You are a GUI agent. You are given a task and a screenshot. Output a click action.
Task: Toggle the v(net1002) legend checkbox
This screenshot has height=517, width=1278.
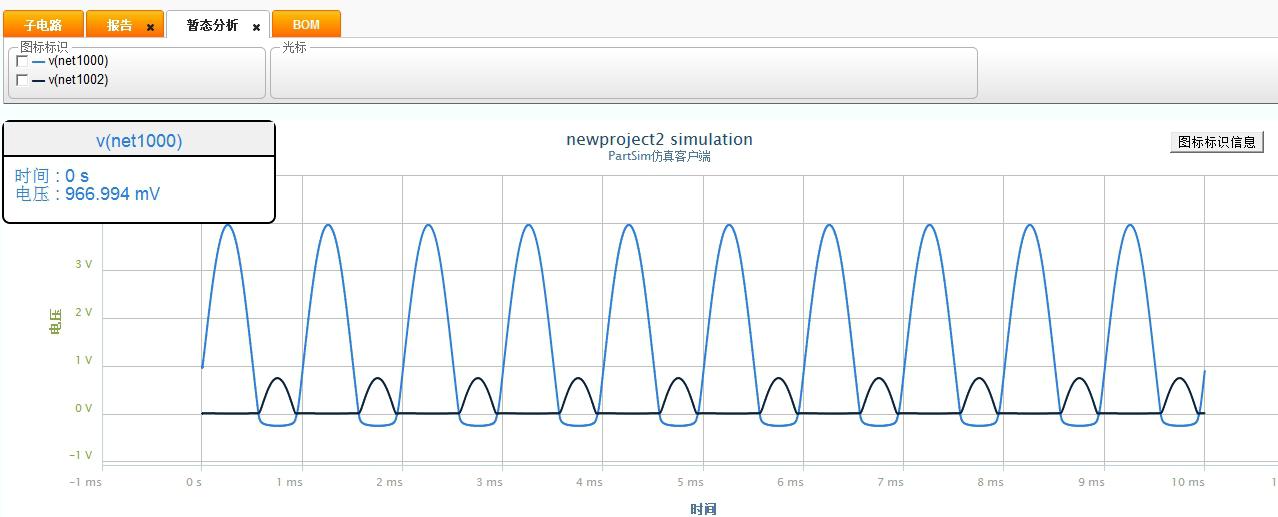pyautogui.click(x=22, y=80)
